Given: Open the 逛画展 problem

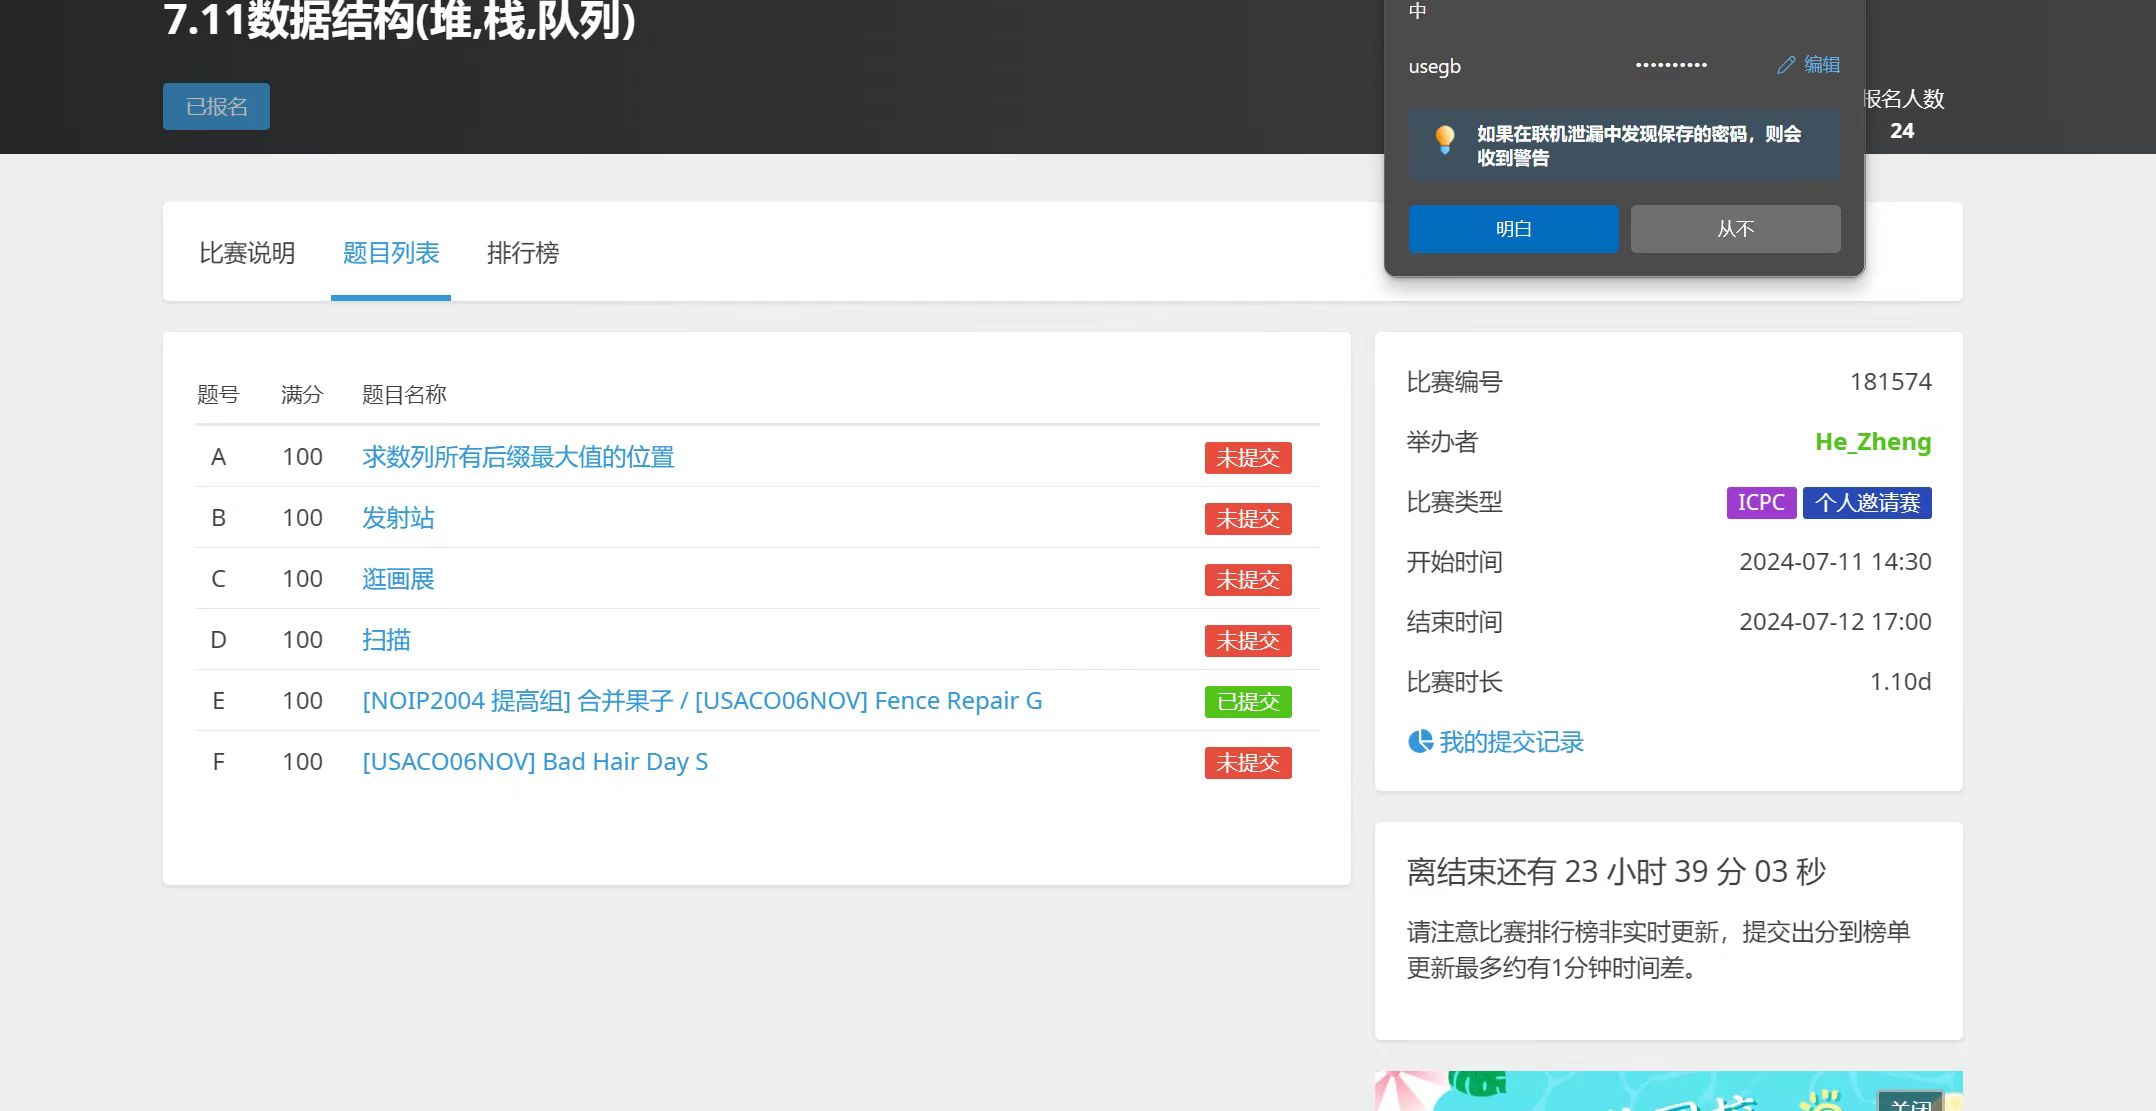Looking at the screenshot, I should pyautogui.click(x=398, y=579).
